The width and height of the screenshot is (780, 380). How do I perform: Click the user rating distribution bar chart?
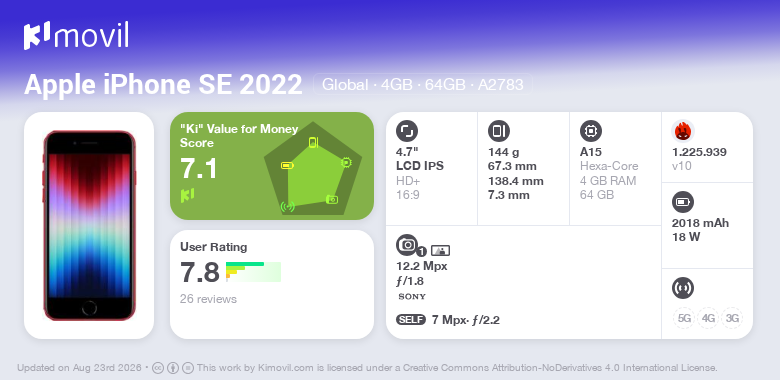(x=253, y=272)
